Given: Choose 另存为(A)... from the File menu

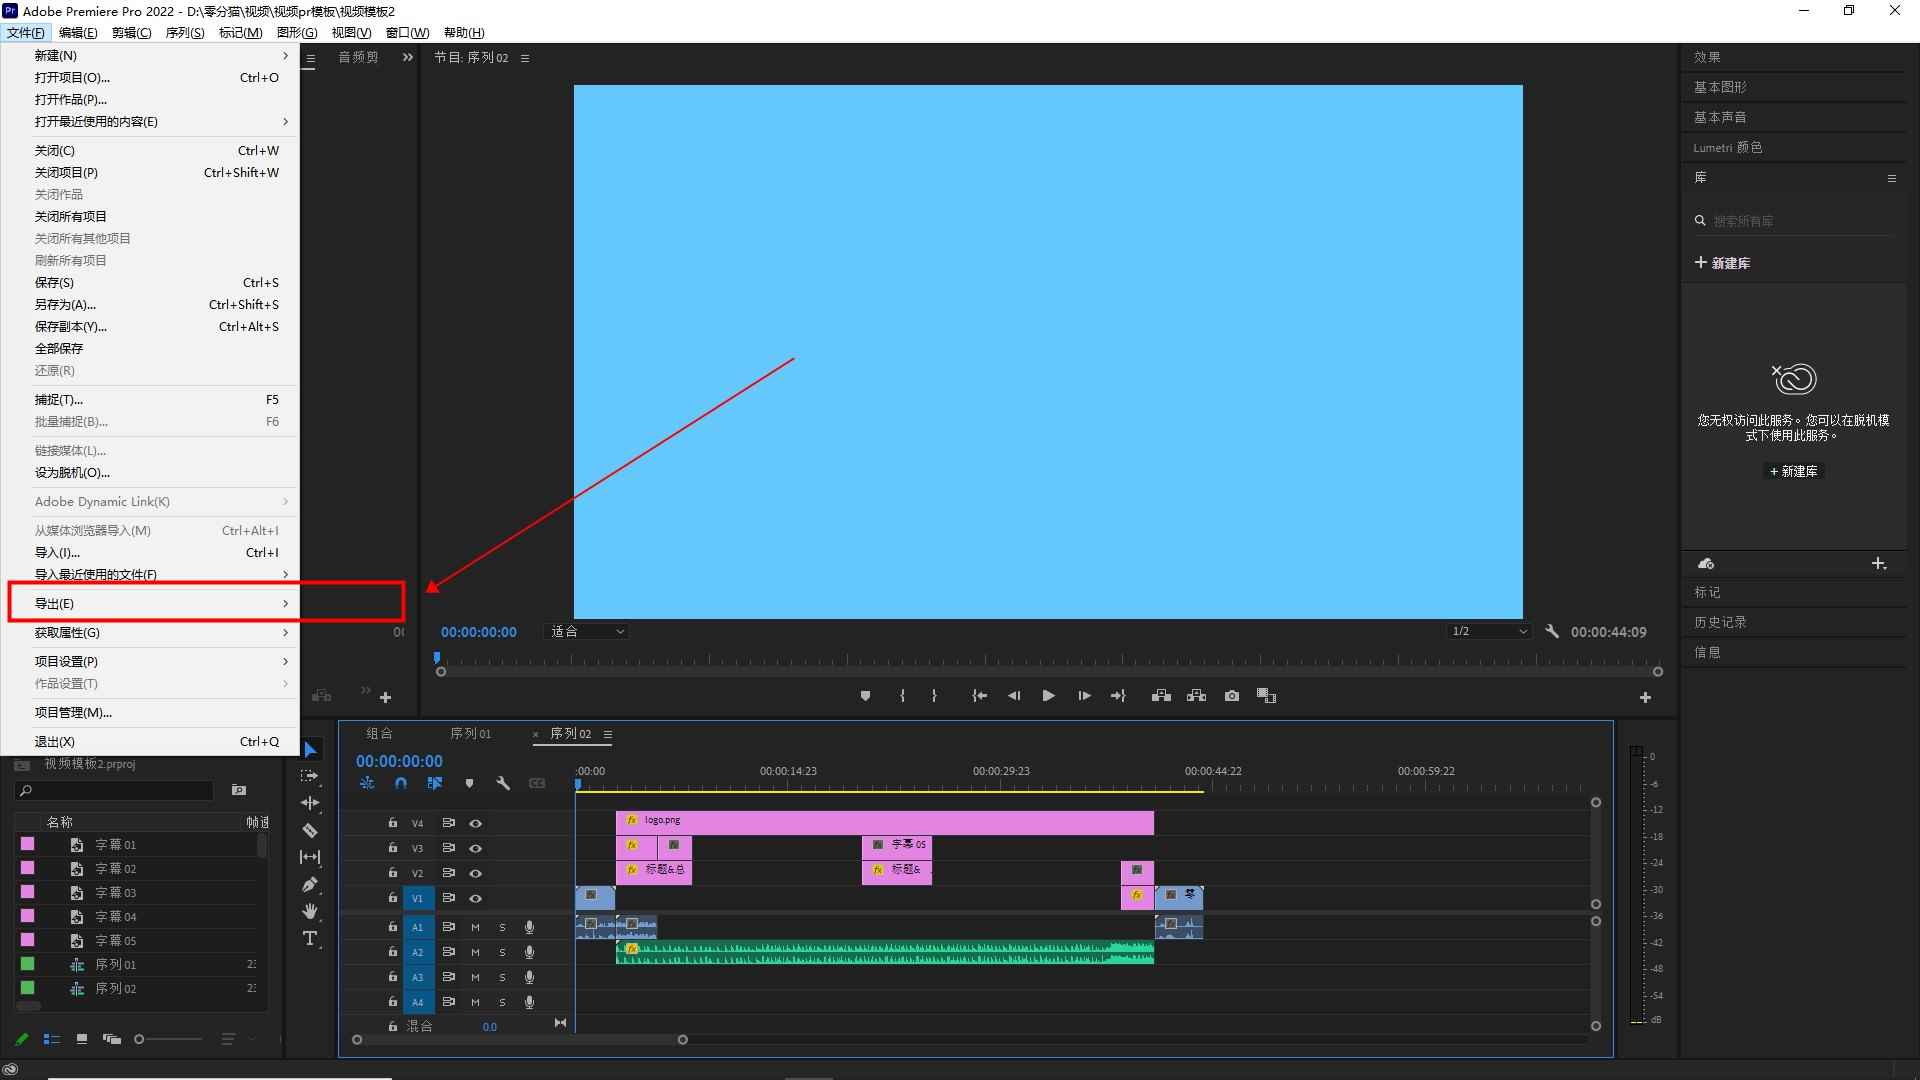Looking at the screenshot, I should [x=66, y=304].
